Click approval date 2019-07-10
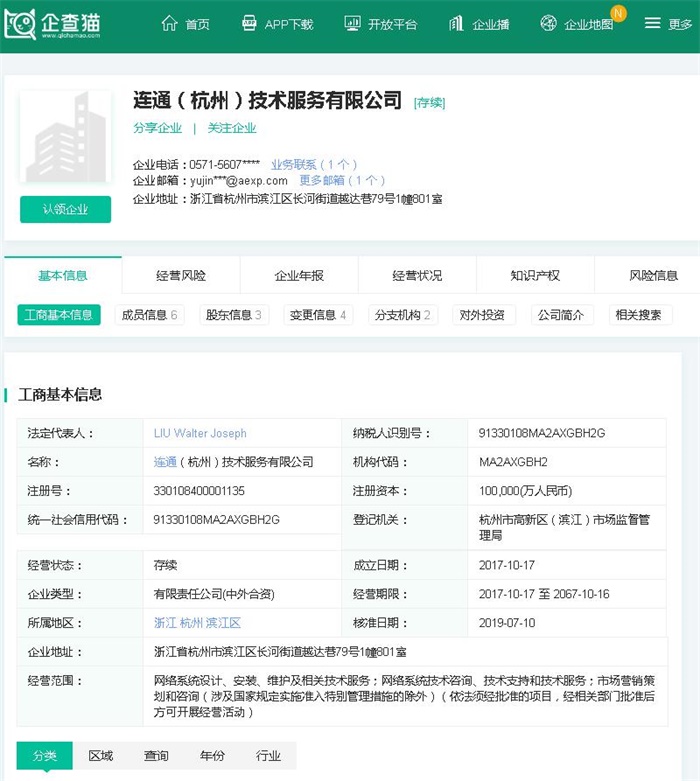The height and width of the screenshot is (781, 700). click(507, 623)
